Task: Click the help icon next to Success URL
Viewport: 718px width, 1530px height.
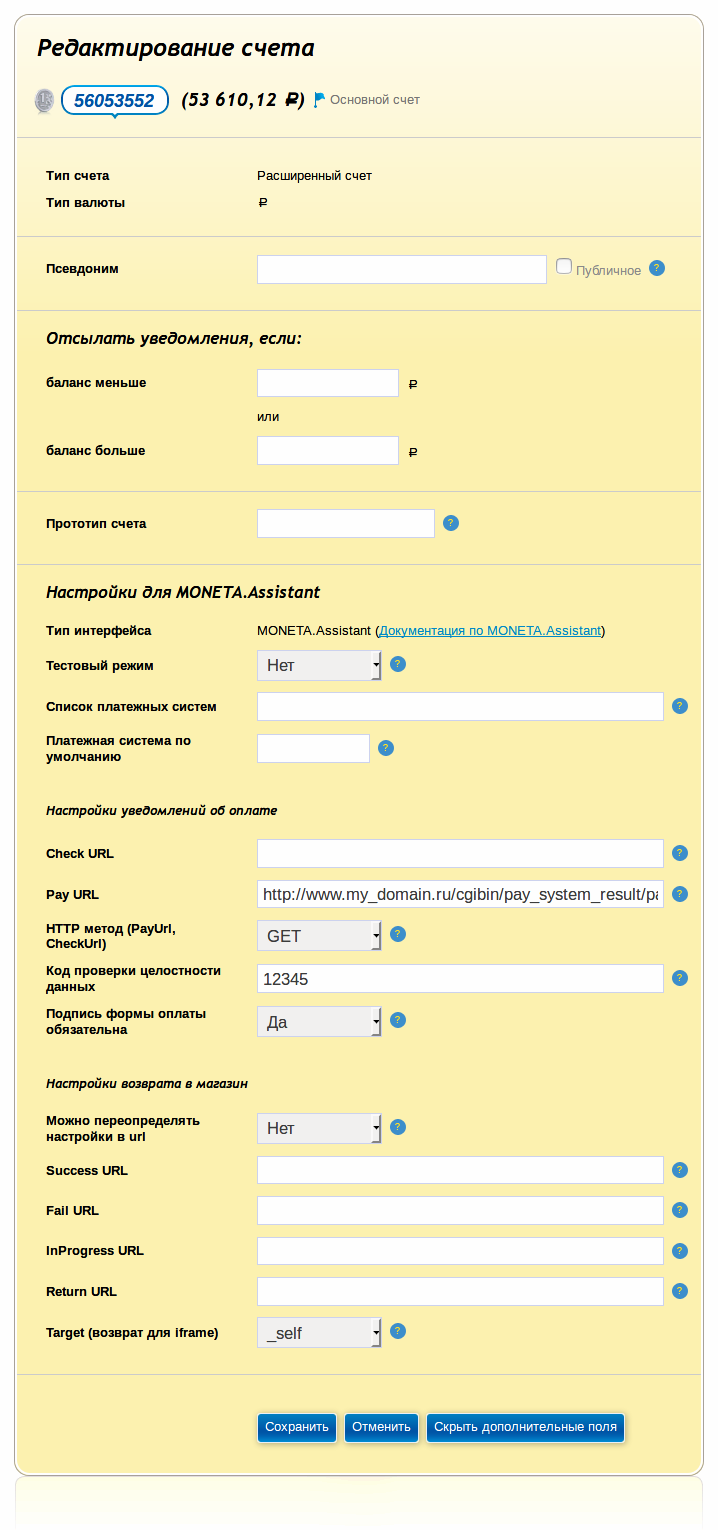Action: point(680,1170)
